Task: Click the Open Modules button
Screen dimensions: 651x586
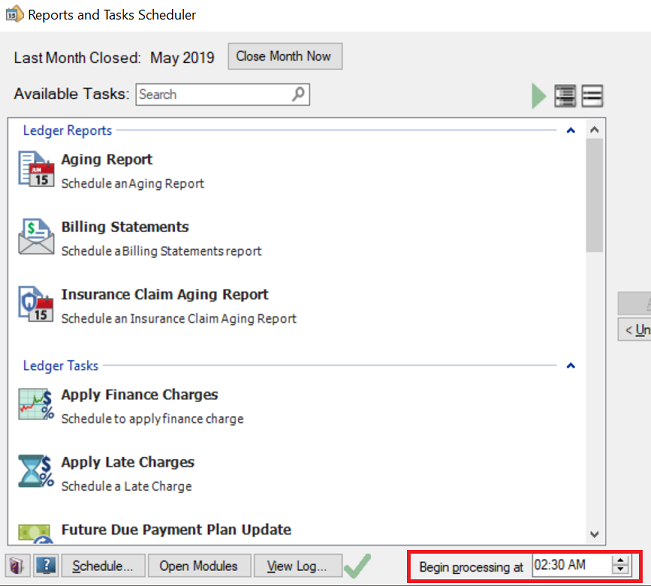Action: 199,566
